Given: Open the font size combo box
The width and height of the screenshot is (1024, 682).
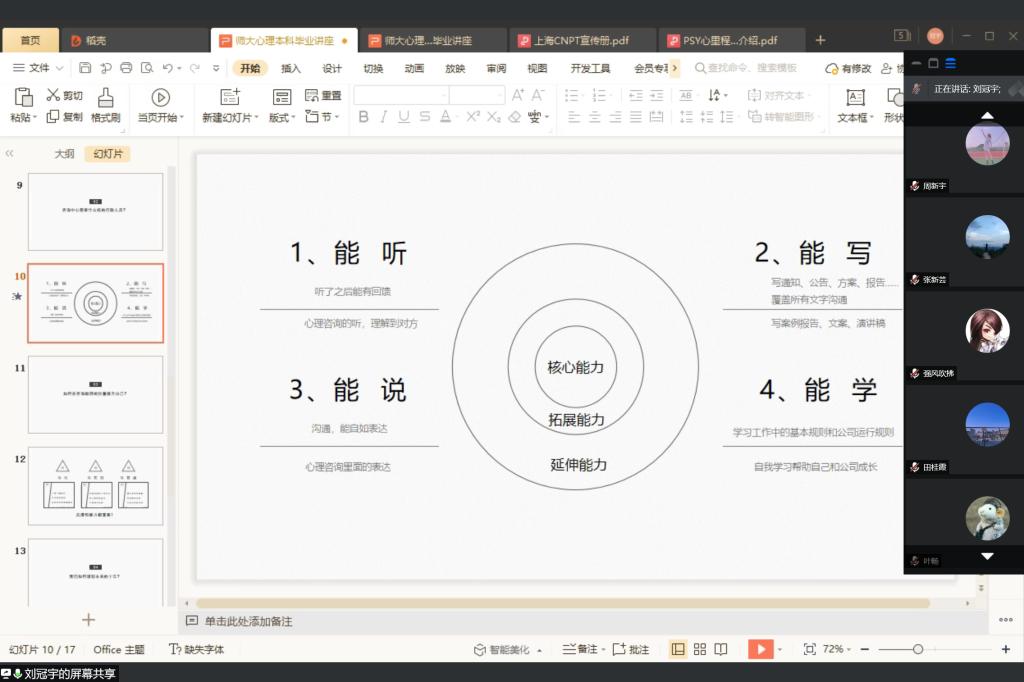Looking at the screenshot, I should (x=477, y=95).
